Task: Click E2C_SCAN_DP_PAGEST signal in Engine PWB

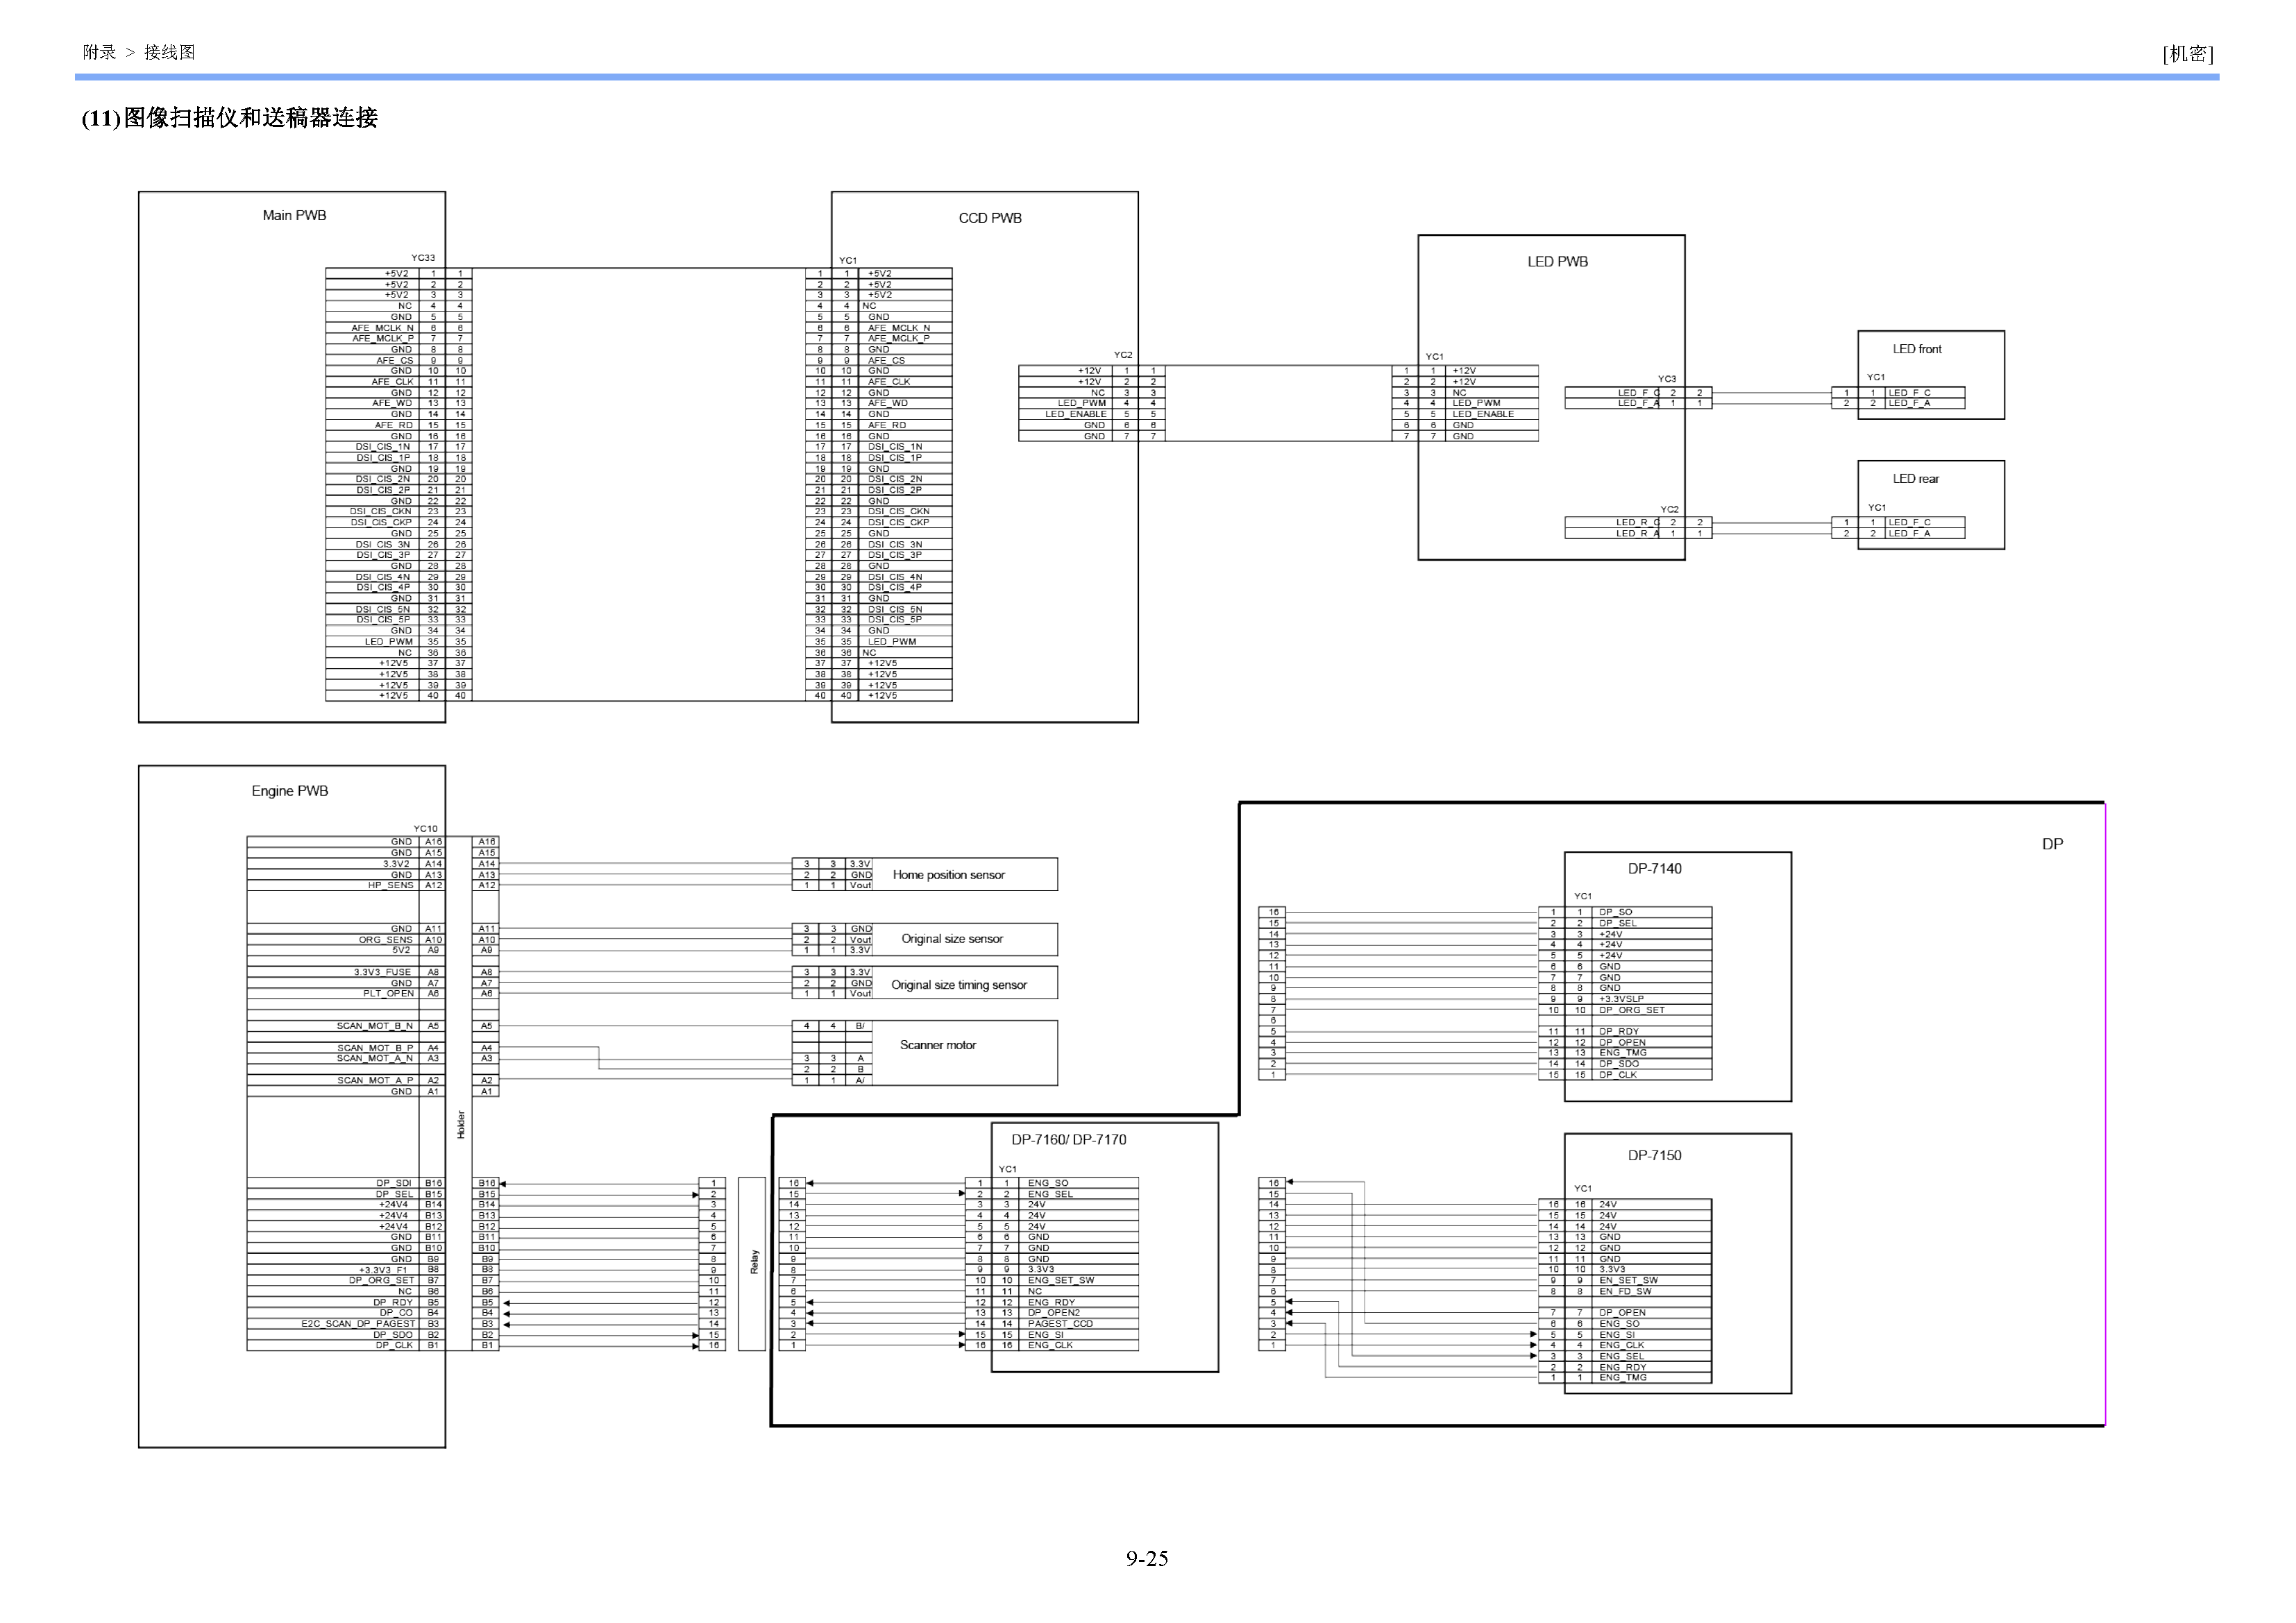Action: (x=357, y=1324)
